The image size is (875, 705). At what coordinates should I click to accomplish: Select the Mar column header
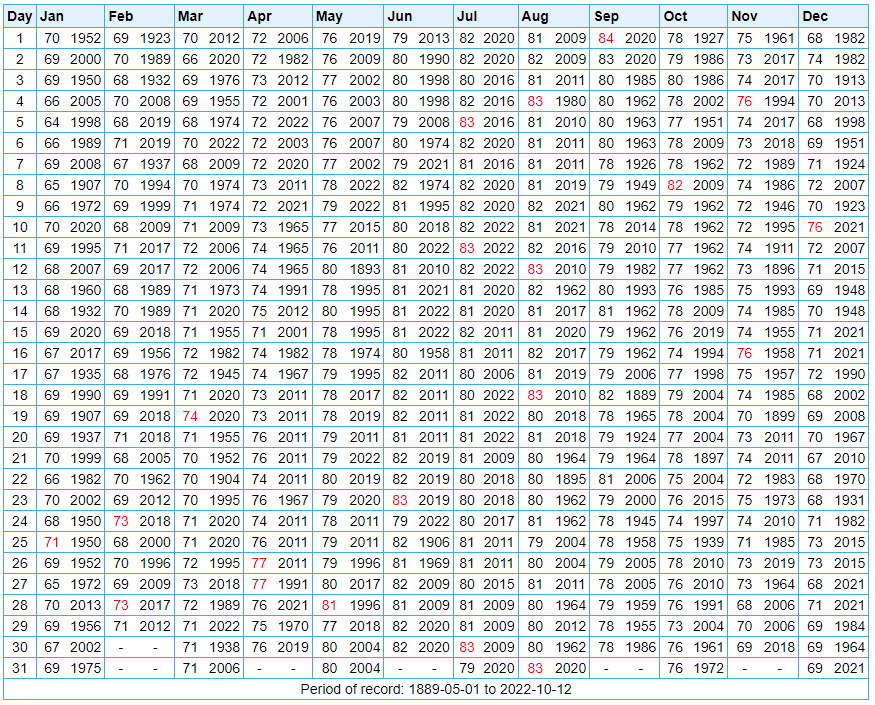click(189, 16)
